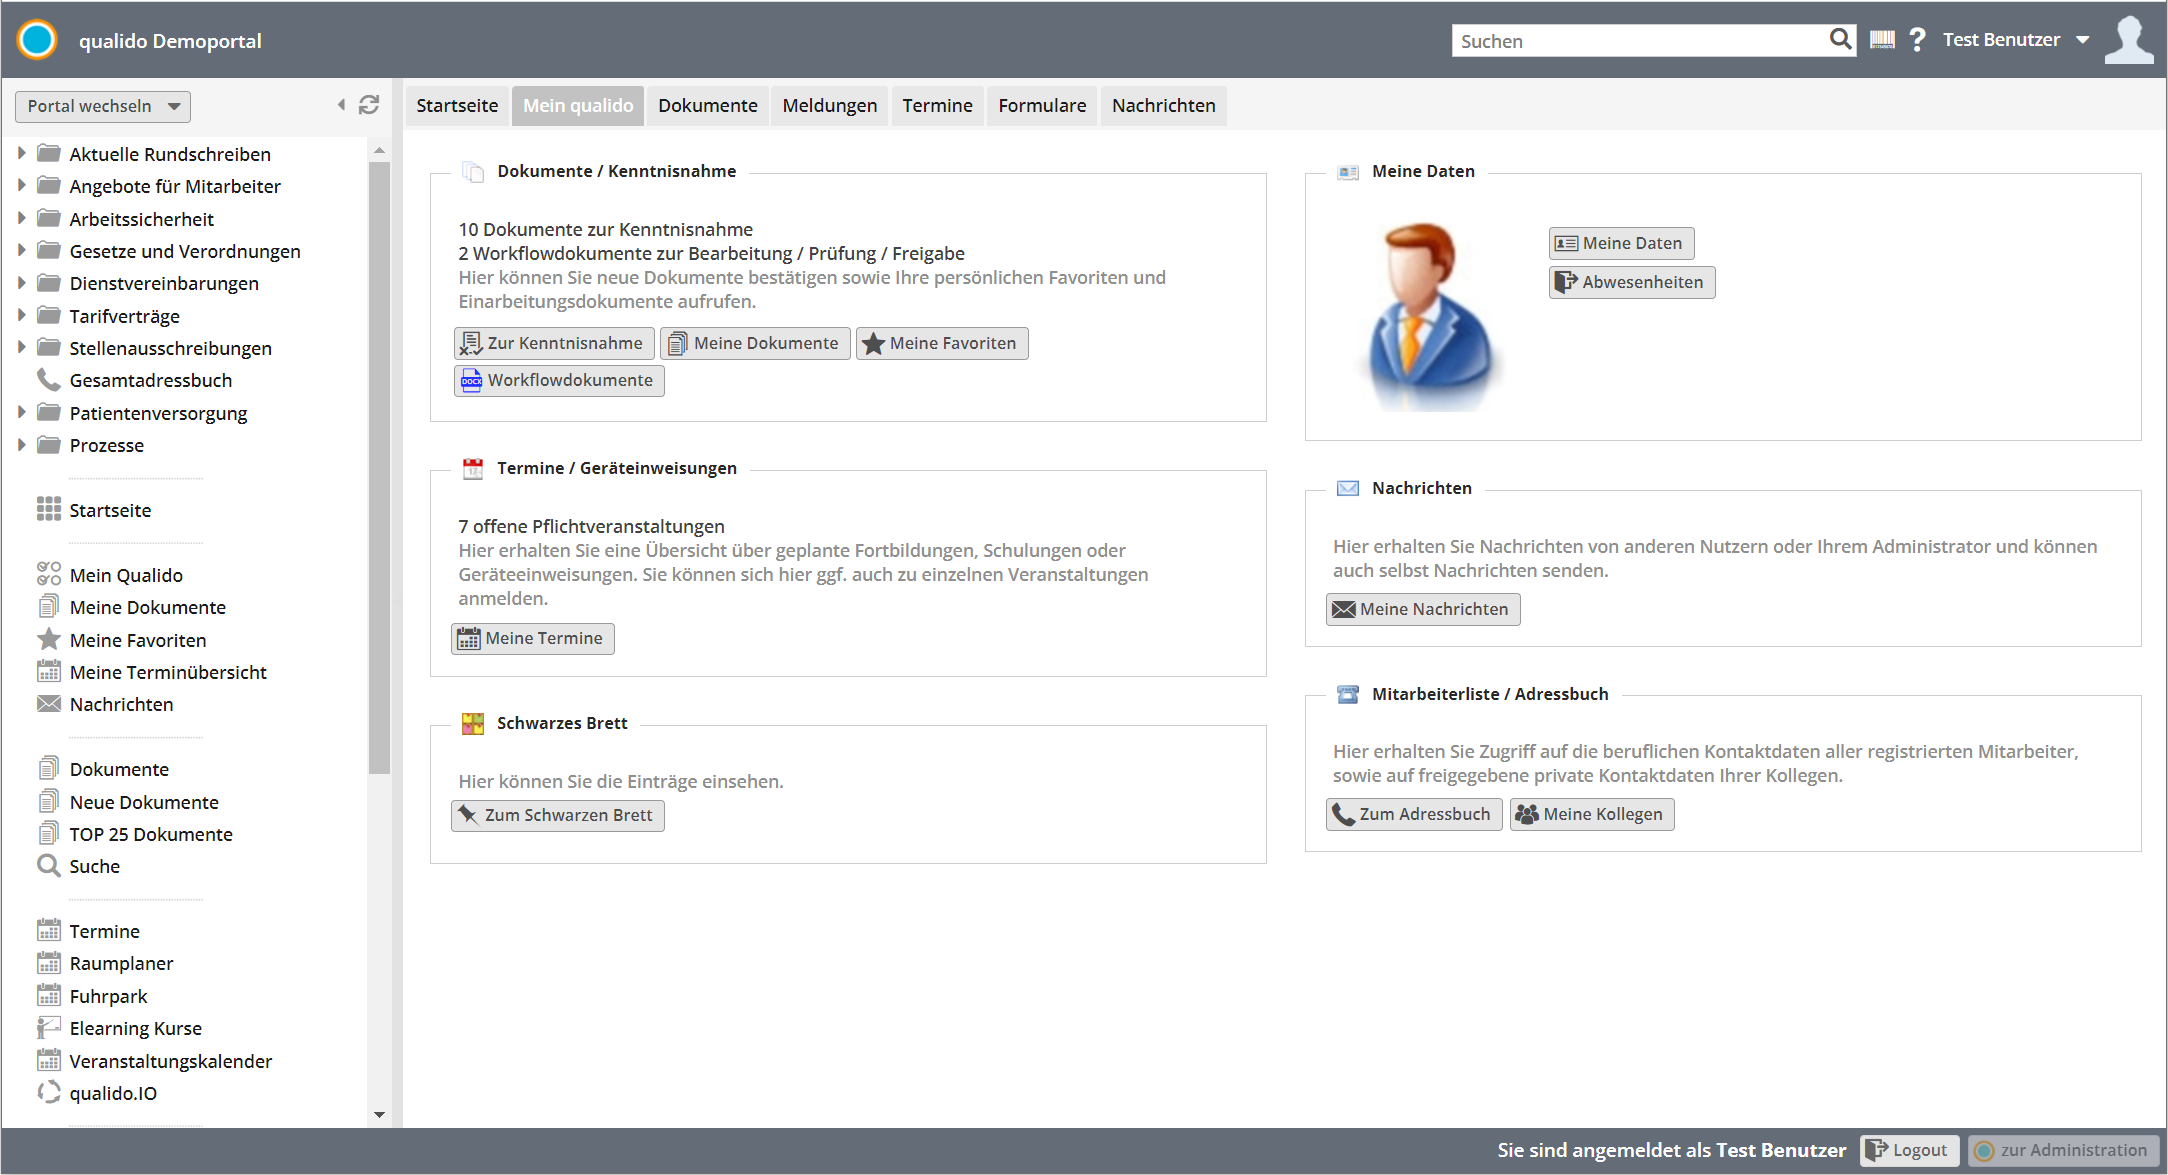Viewport: 2168px width, 1175px height.
Task: Open the Portal wechseln dropdown
Action: [x=103, y=106]
